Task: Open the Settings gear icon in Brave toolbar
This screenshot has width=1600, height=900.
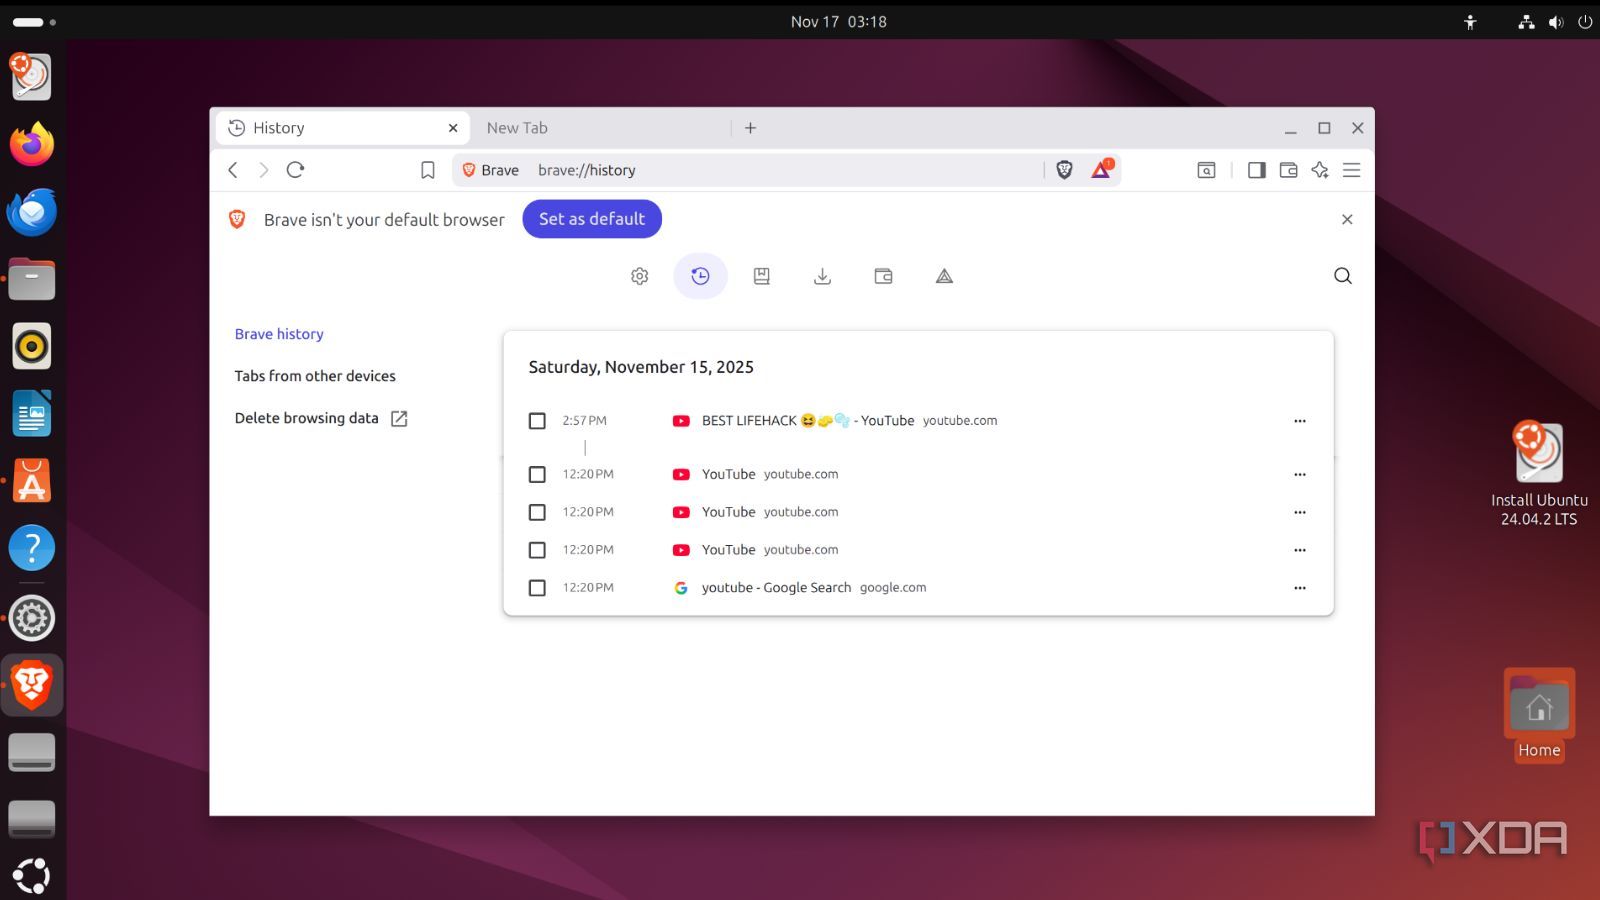Action: (x=640, y=276)
